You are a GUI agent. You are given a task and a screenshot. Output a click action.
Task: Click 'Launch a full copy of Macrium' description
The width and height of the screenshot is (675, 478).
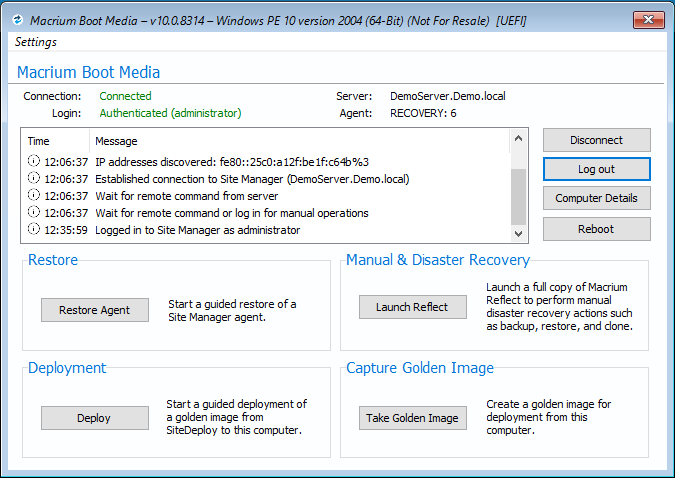(559, 307)
